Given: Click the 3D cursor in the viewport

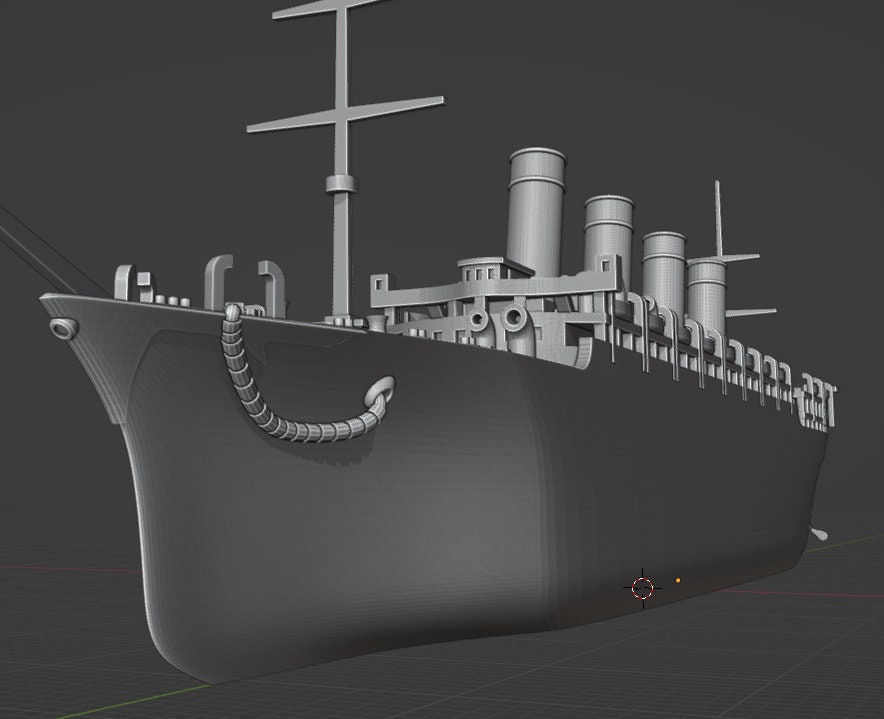Looking at the screenshot, I should point(641,589).
